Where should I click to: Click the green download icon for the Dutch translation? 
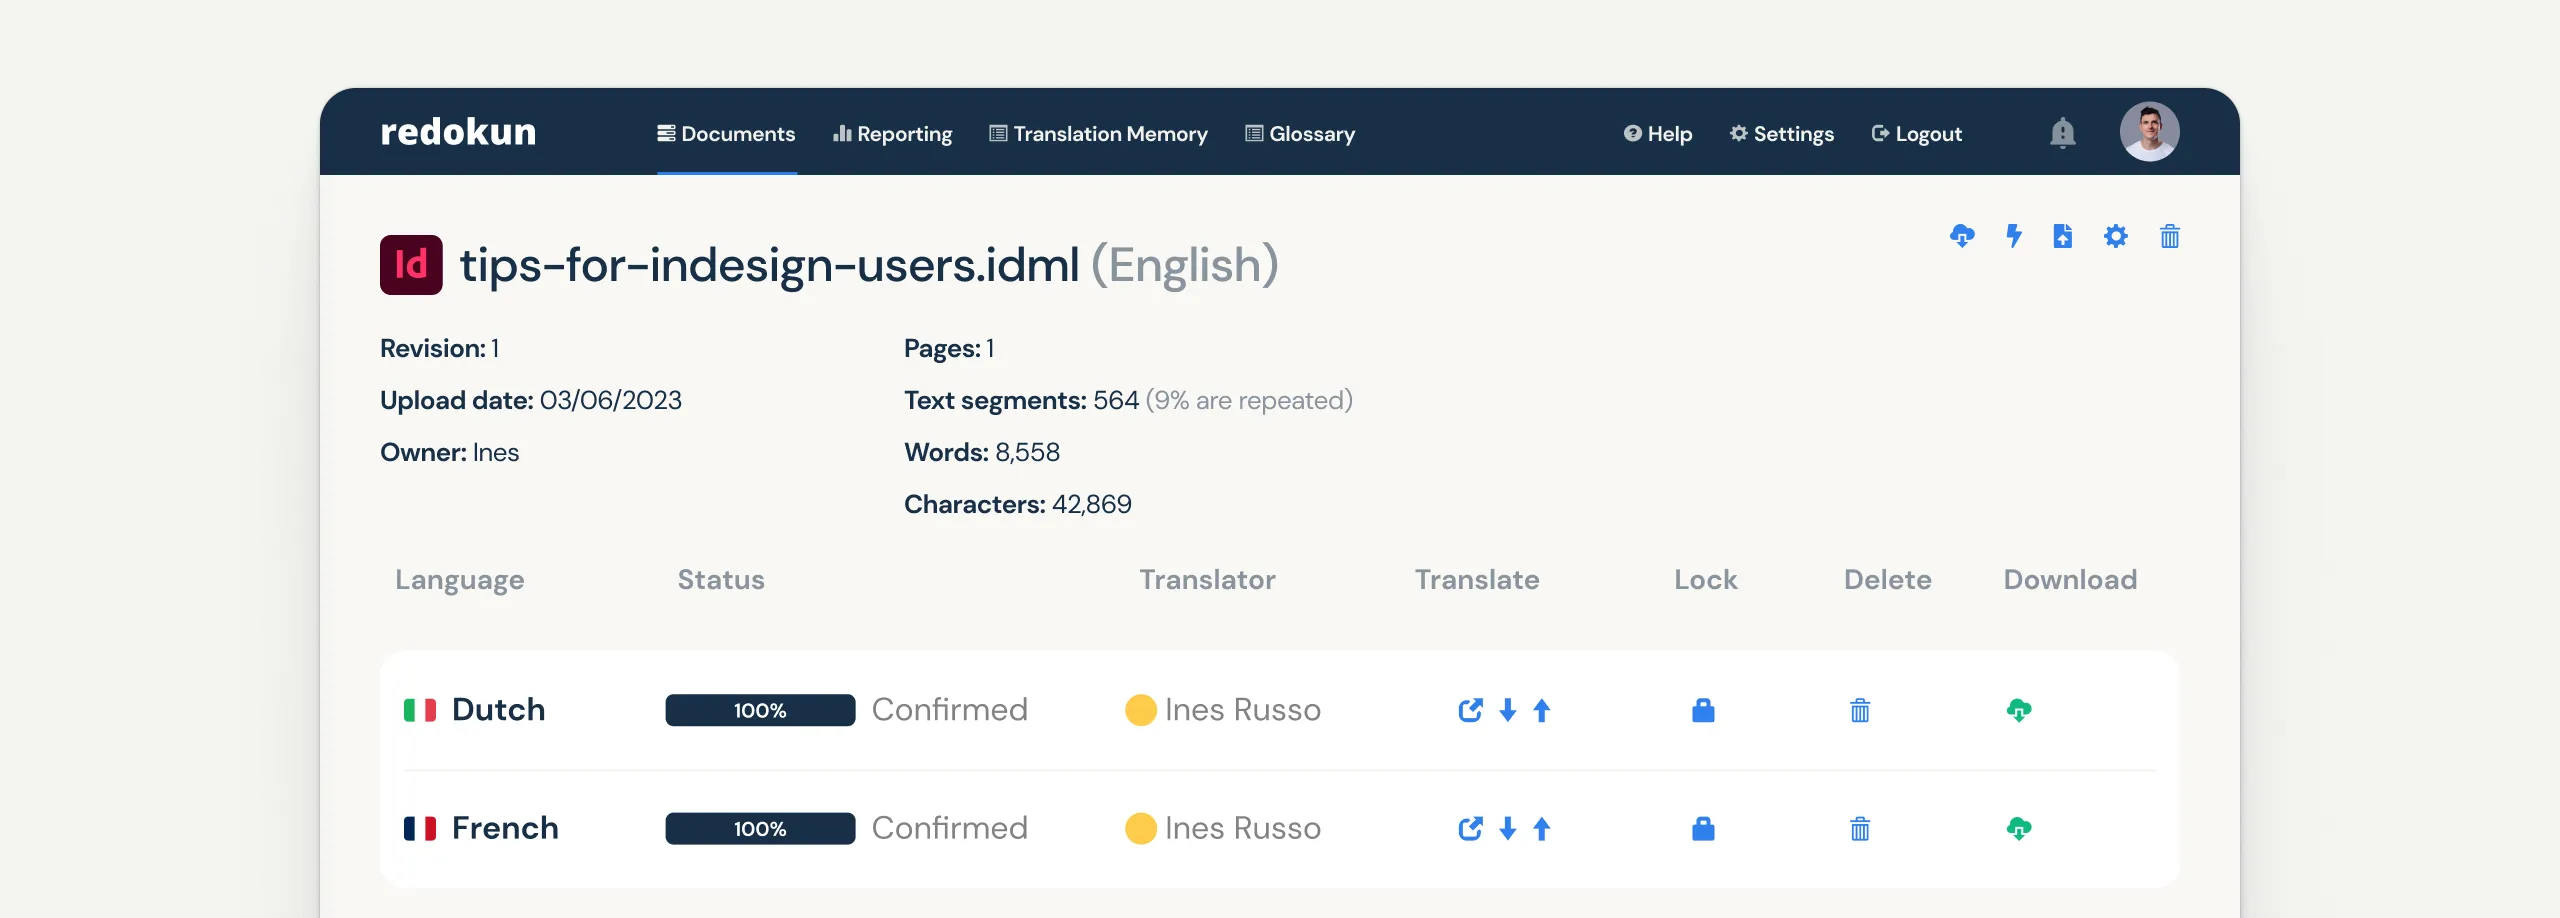2019,710
